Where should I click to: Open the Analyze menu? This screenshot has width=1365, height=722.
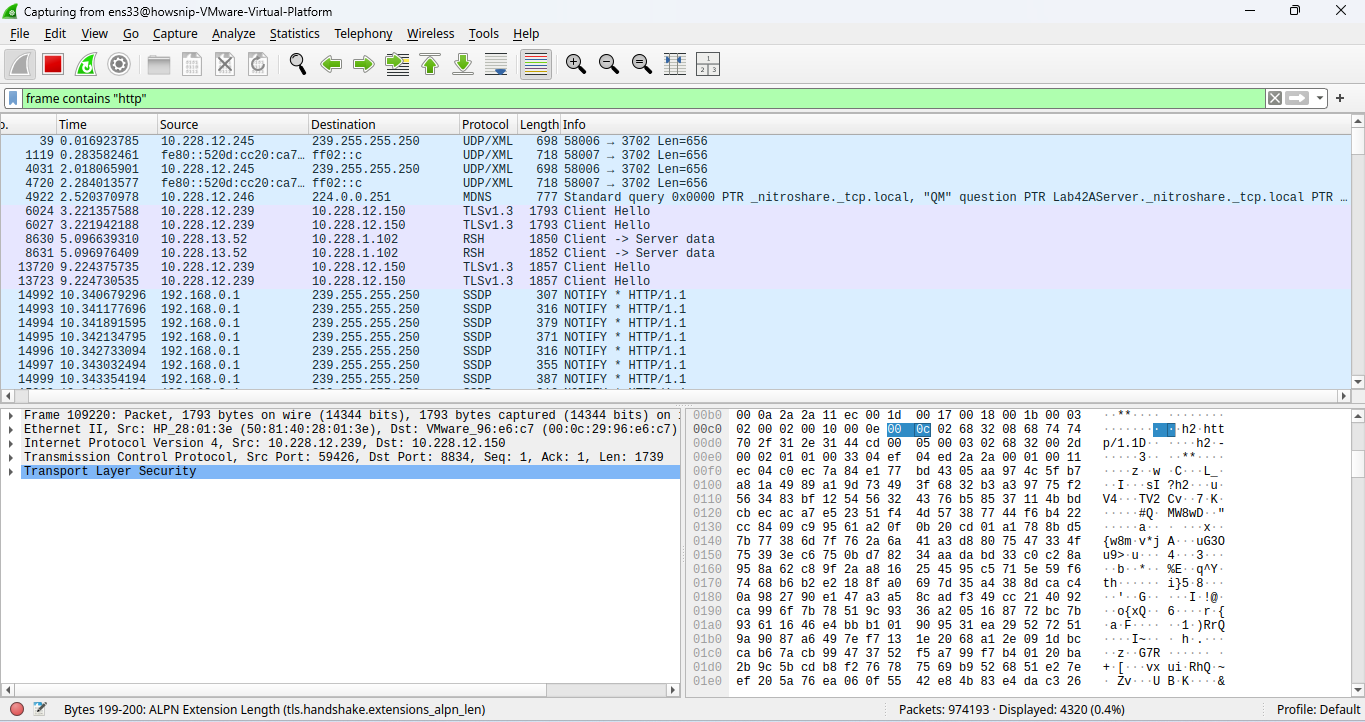(x=234, y=33)
